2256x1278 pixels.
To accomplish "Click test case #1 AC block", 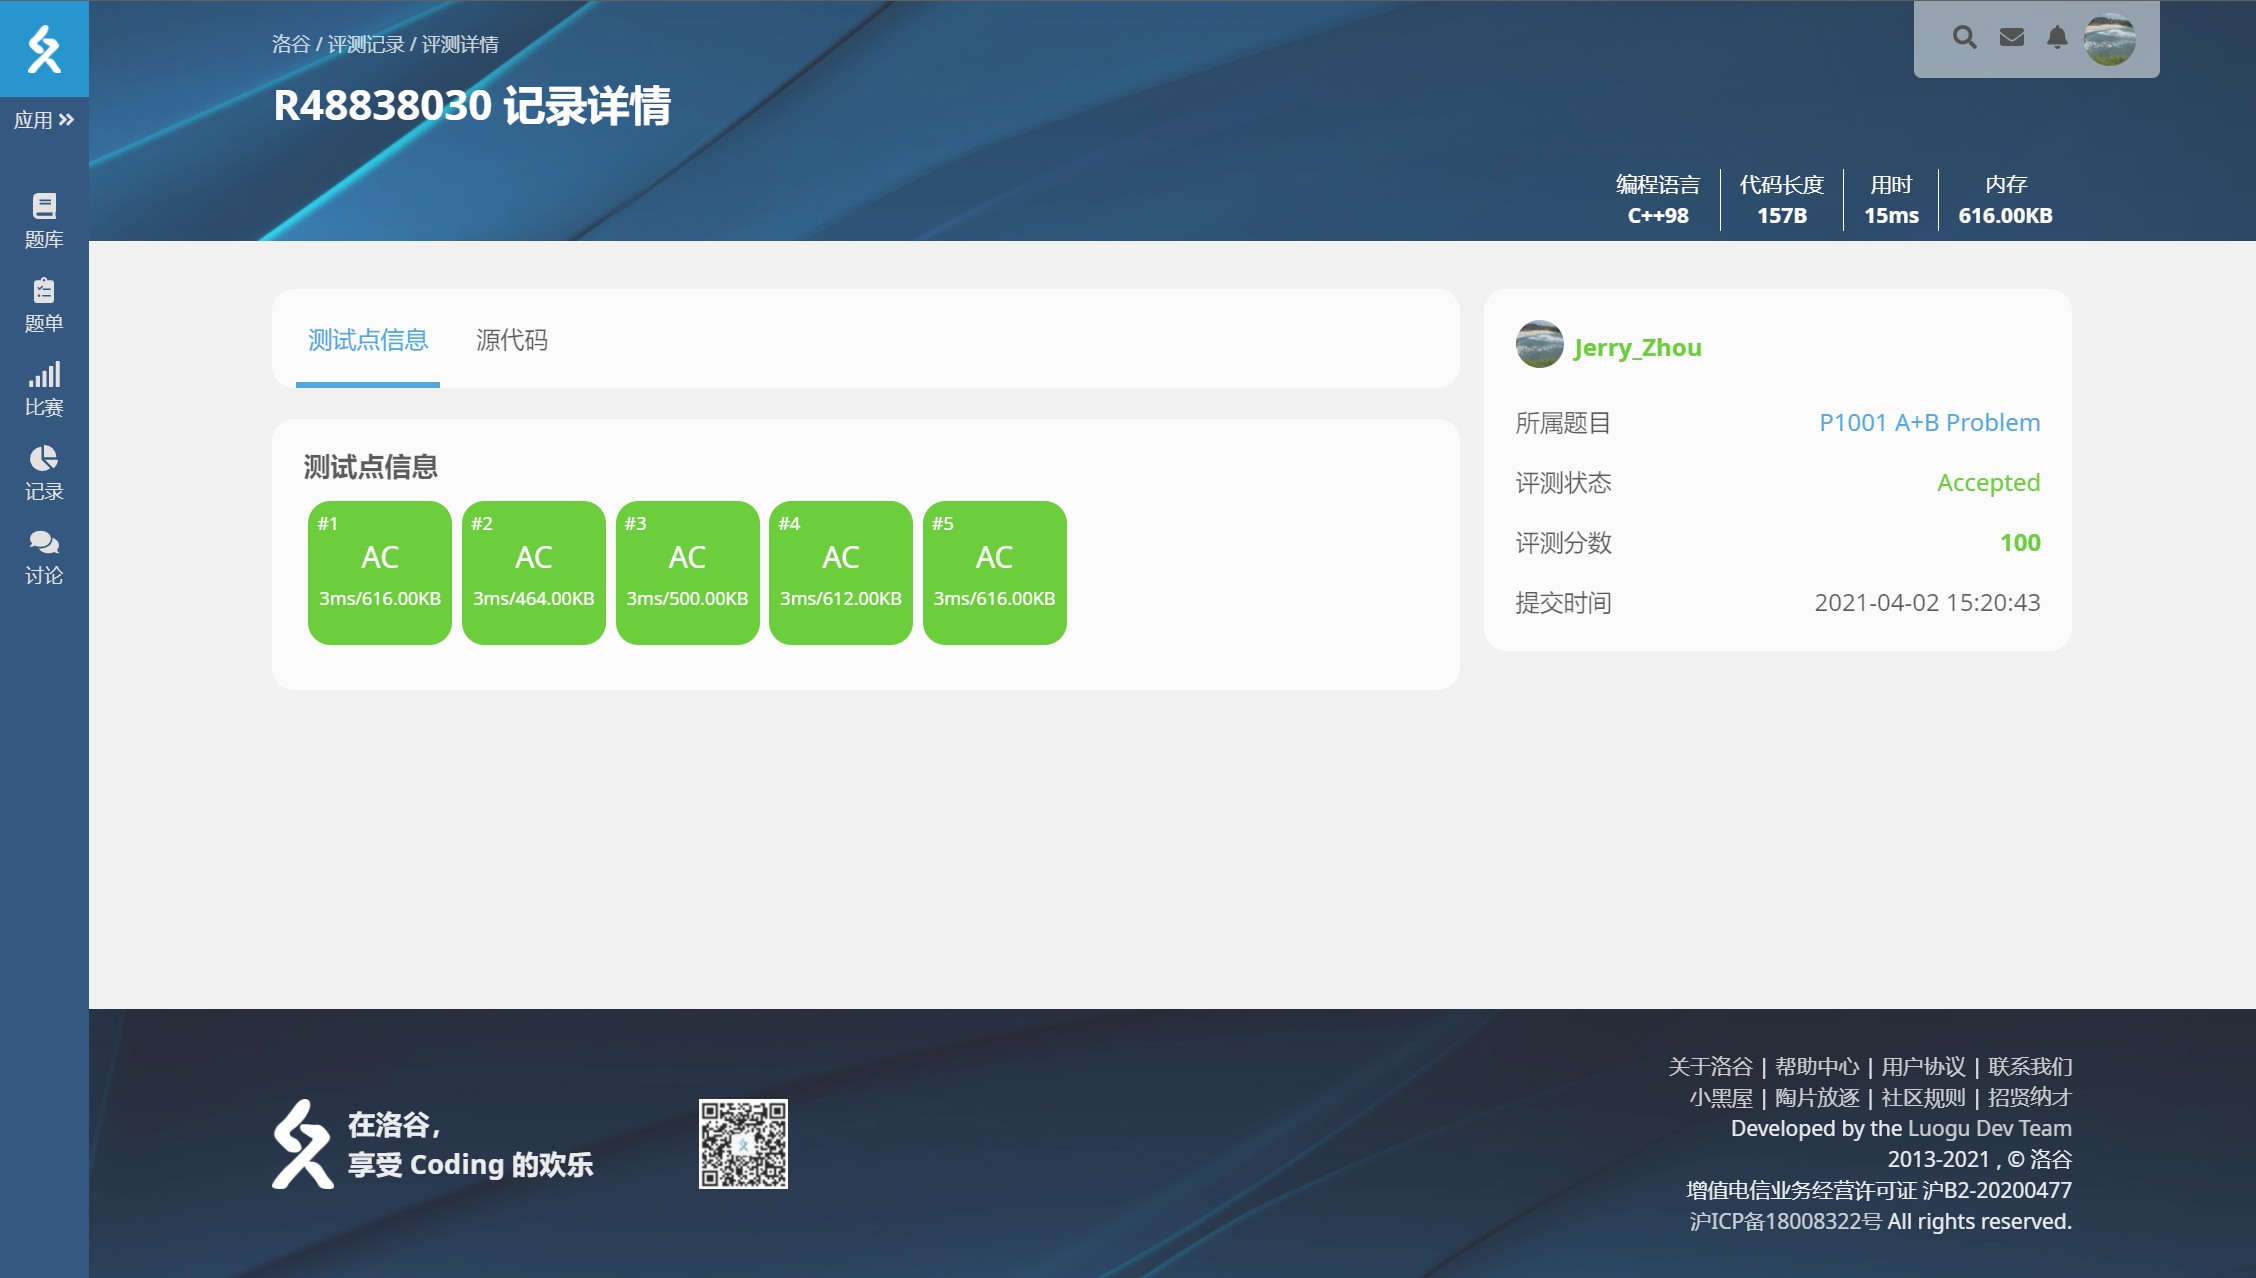I will (380, 572).
